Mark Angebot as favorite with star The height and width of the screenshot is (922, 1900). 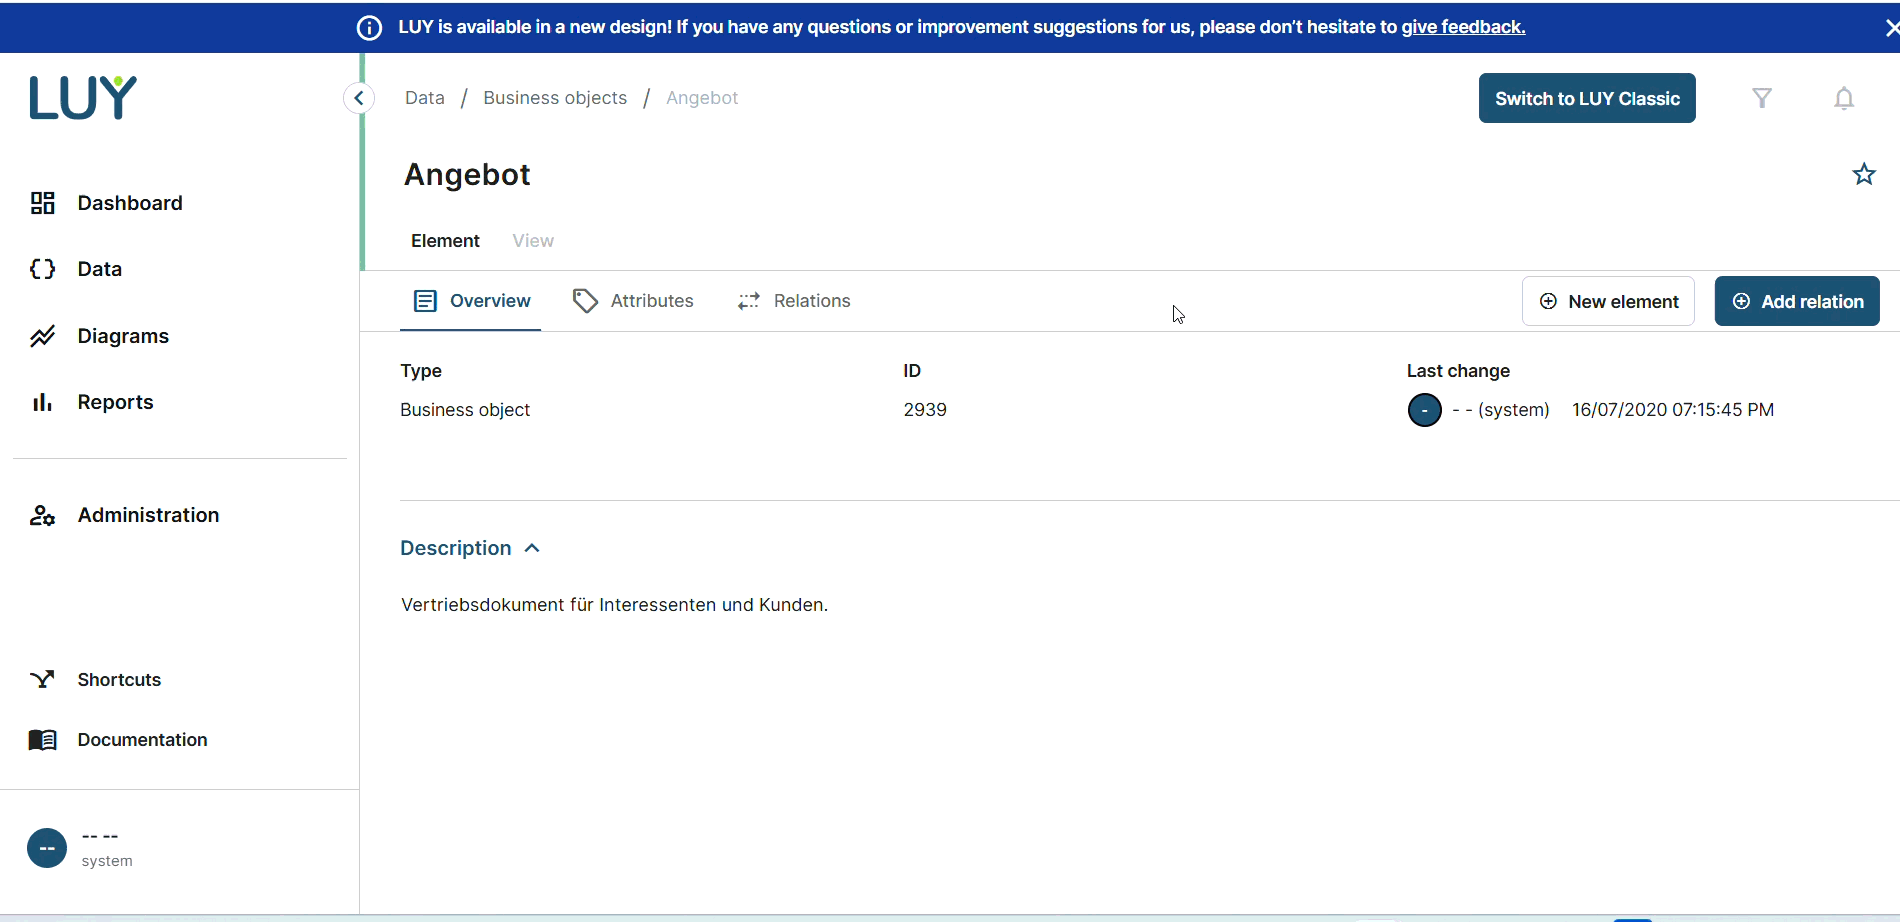pyautogui.click(x=1864, y=175)
